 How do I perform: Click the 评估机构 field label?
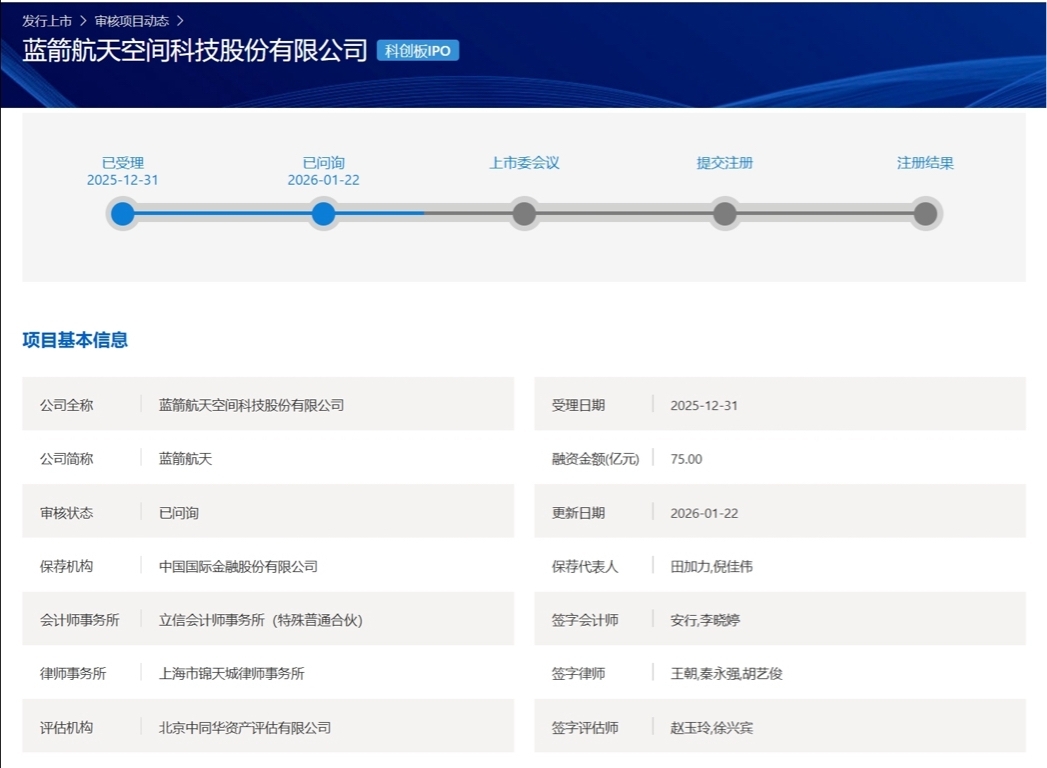(66, 728)
